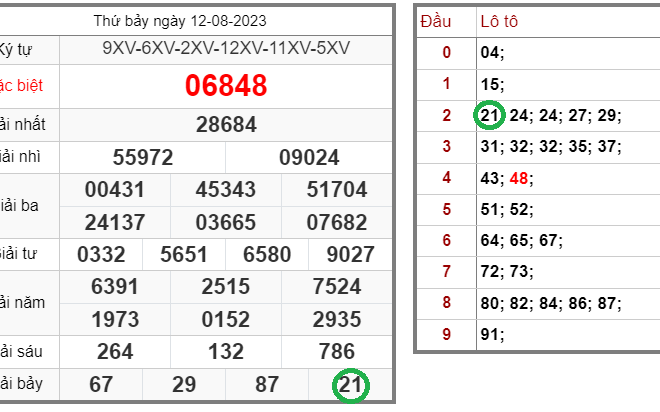Click the red special prize number 06848

coord(226,86)
